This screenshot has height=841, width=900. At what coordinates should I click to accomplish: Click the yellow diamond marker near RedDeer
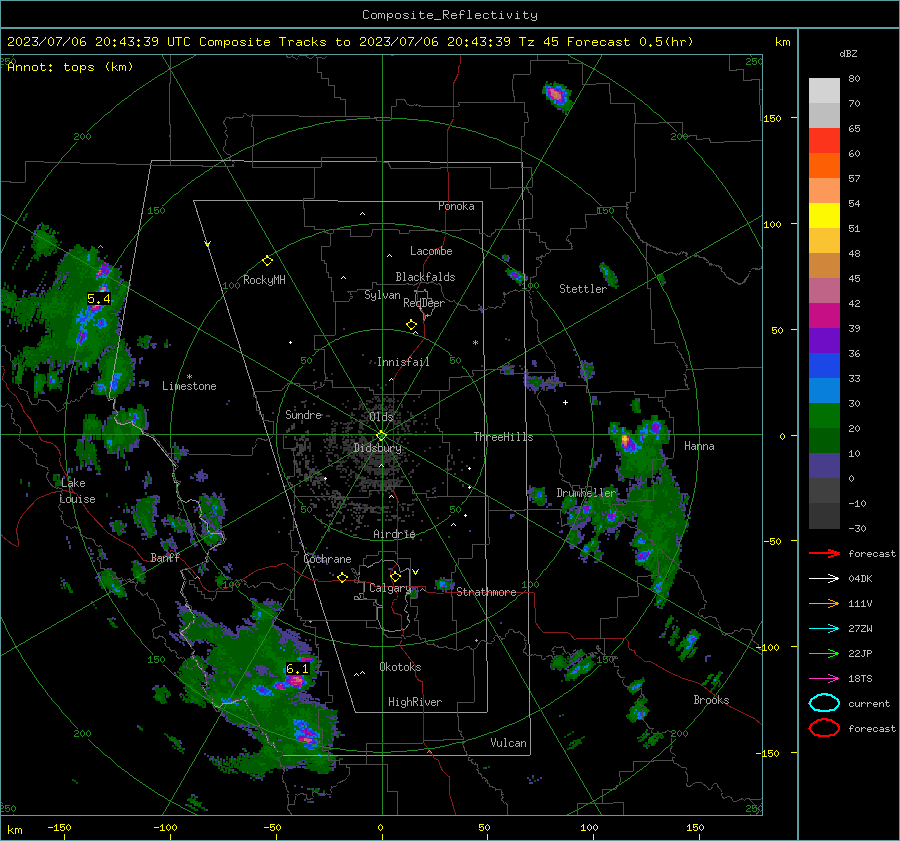point(411,325)
